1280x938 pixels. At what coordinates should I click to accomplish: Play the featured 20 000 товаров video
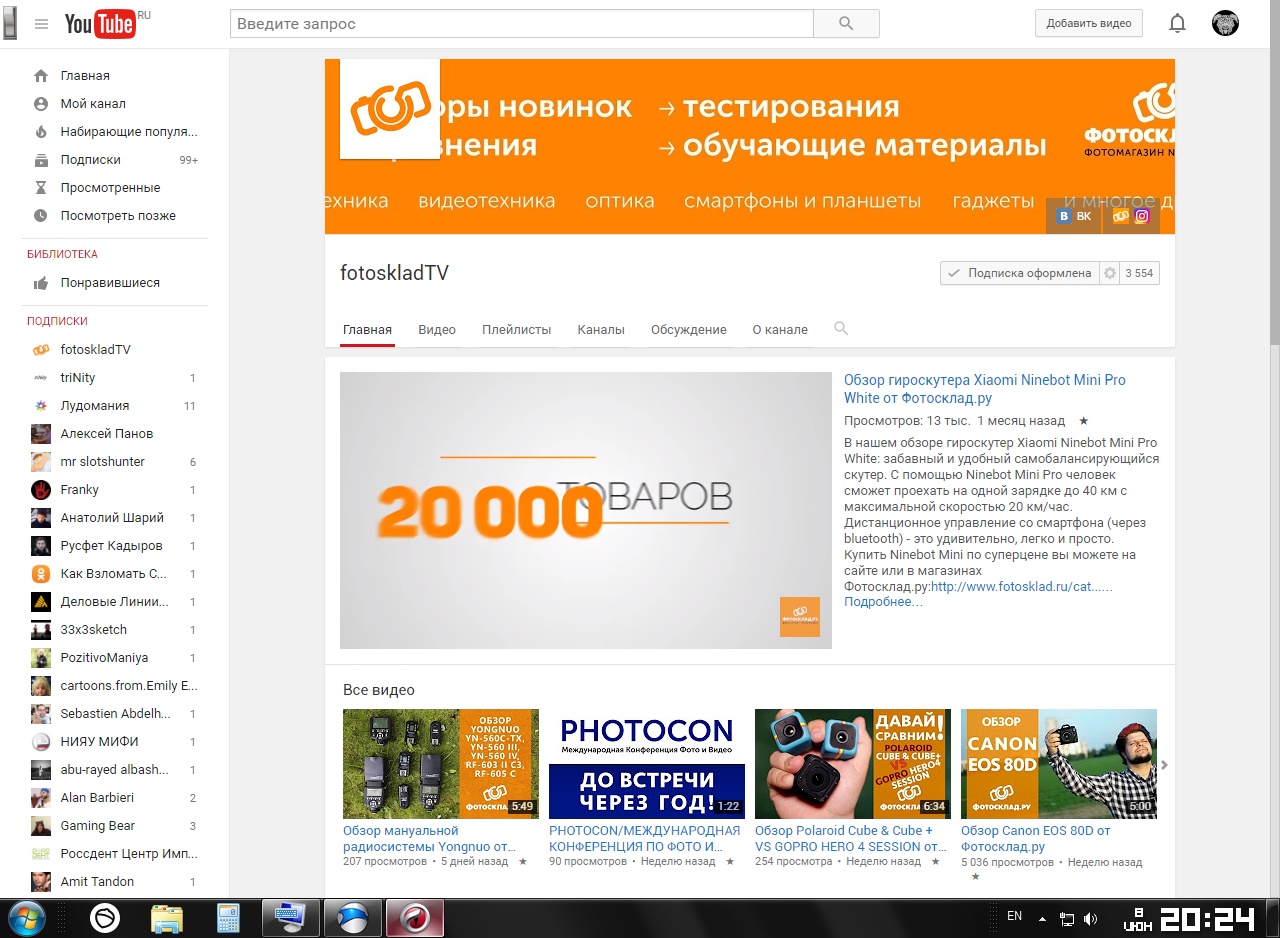[586, 510]
